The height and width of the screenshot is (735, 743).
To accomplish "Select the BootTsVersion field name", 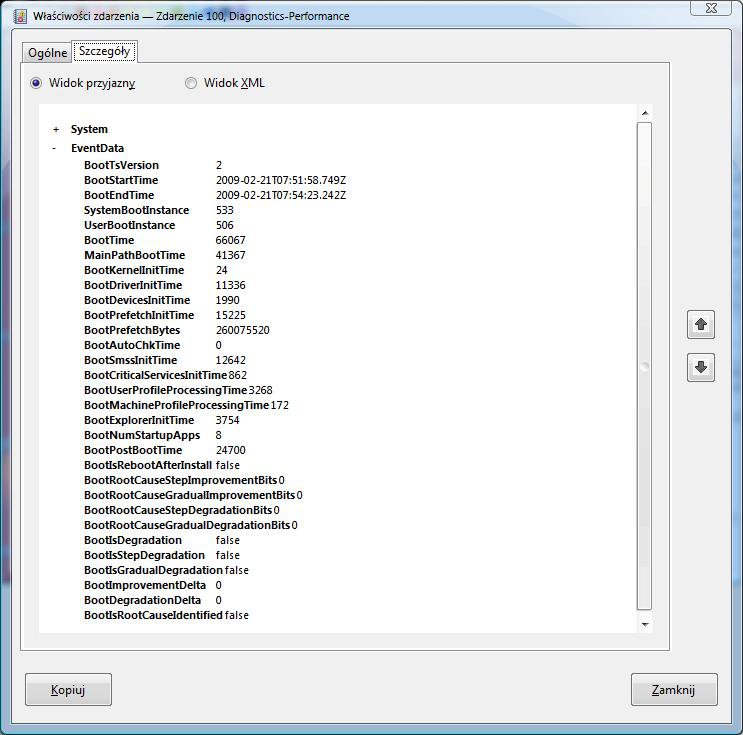I will tap(121, 165).
